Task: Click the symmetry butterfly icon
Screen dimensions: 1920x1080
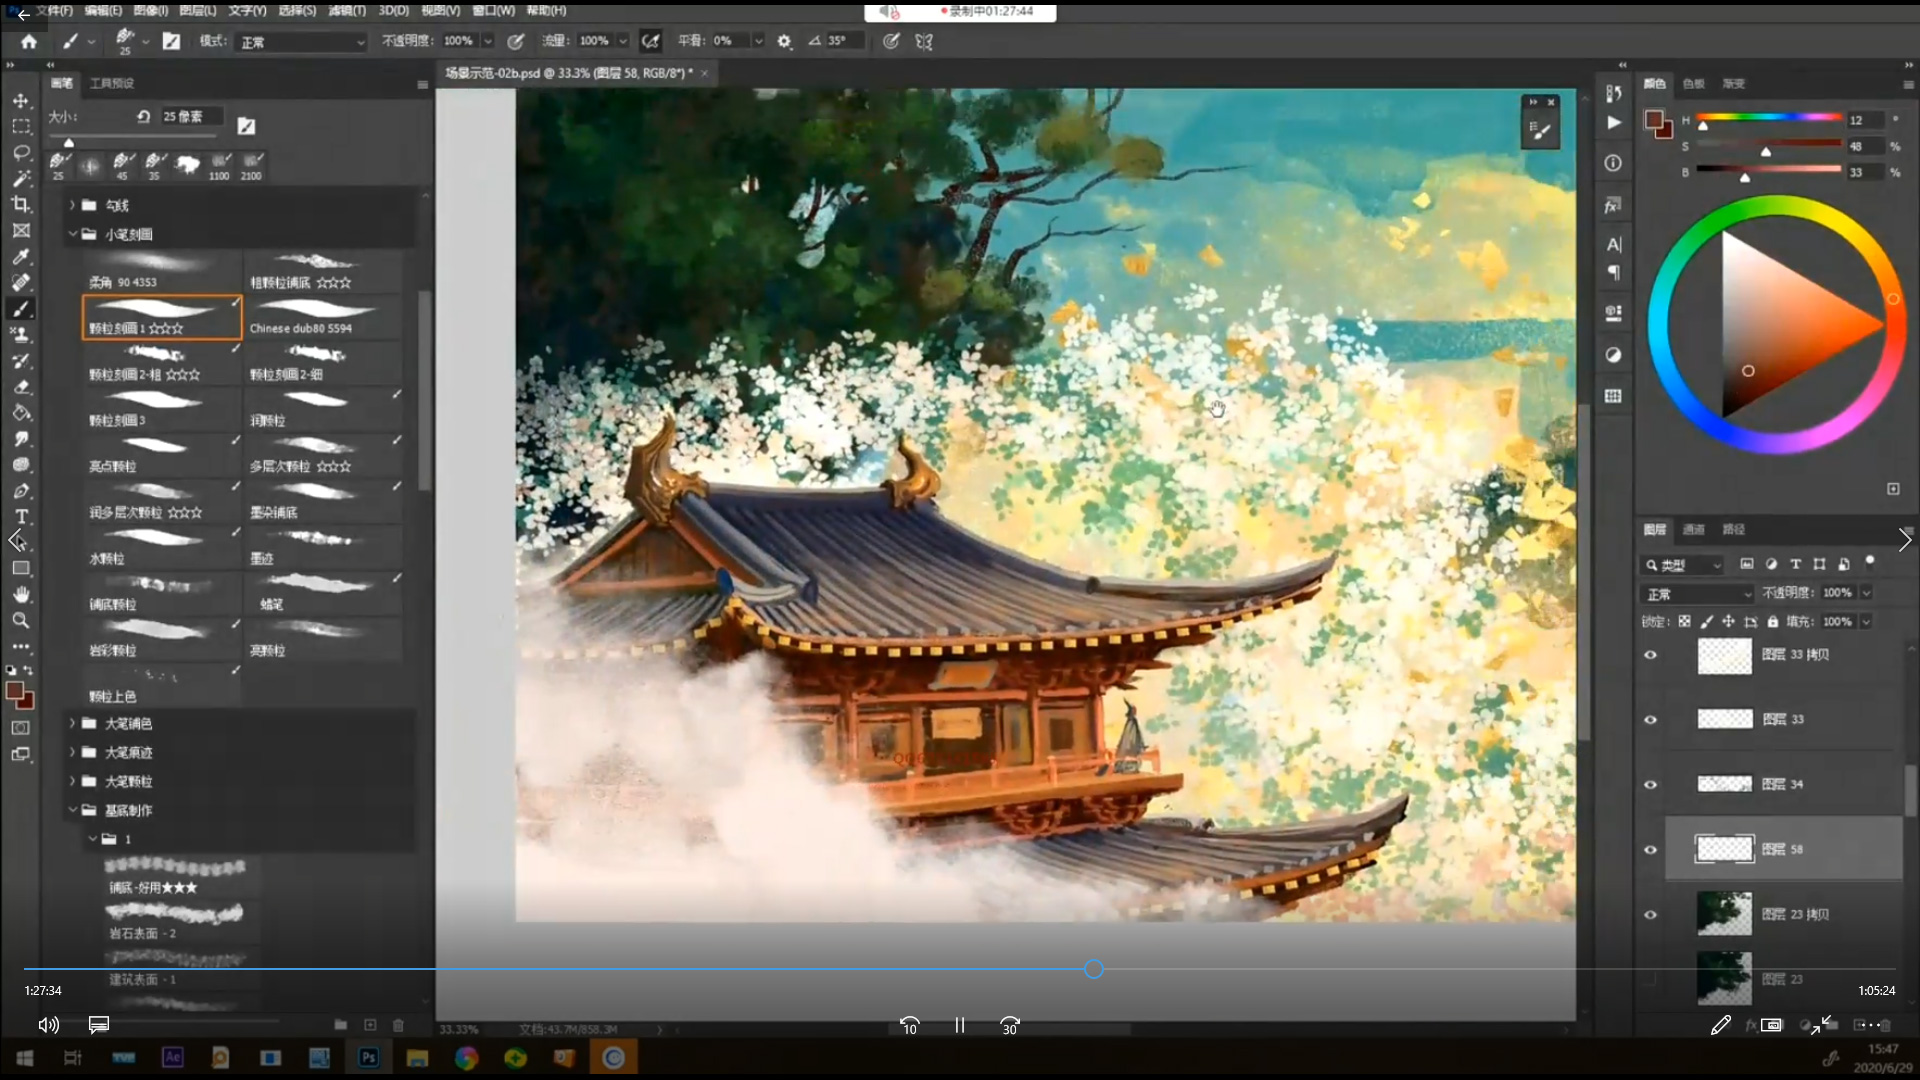Action: 924,41
